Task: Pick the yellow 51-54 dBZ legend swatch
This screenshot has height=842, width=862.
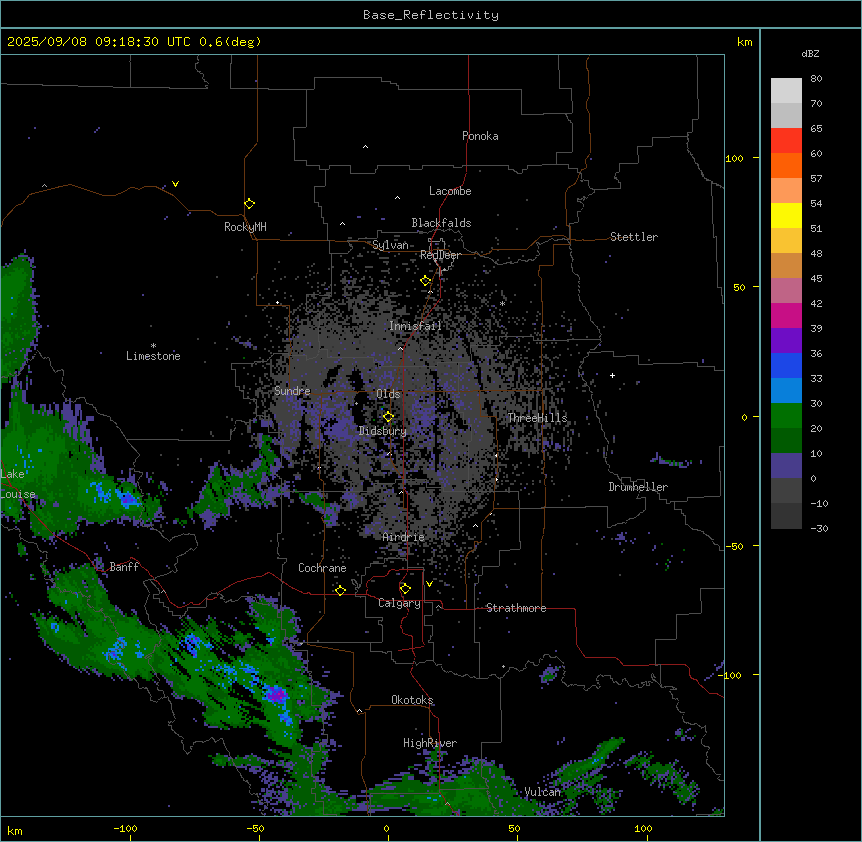Action: tap(786, 215)
